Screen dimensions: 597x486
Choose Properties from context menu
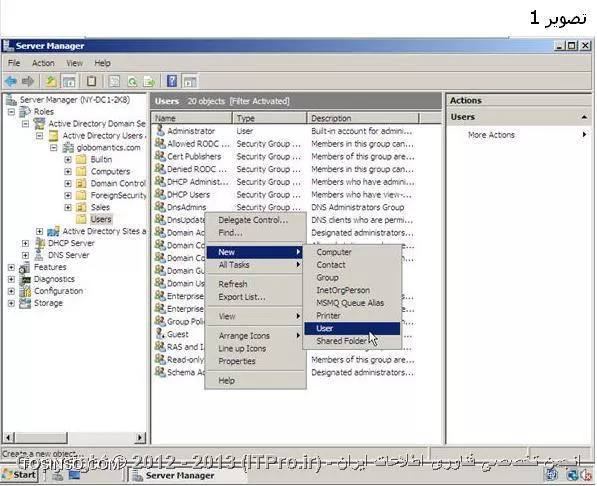255,361
